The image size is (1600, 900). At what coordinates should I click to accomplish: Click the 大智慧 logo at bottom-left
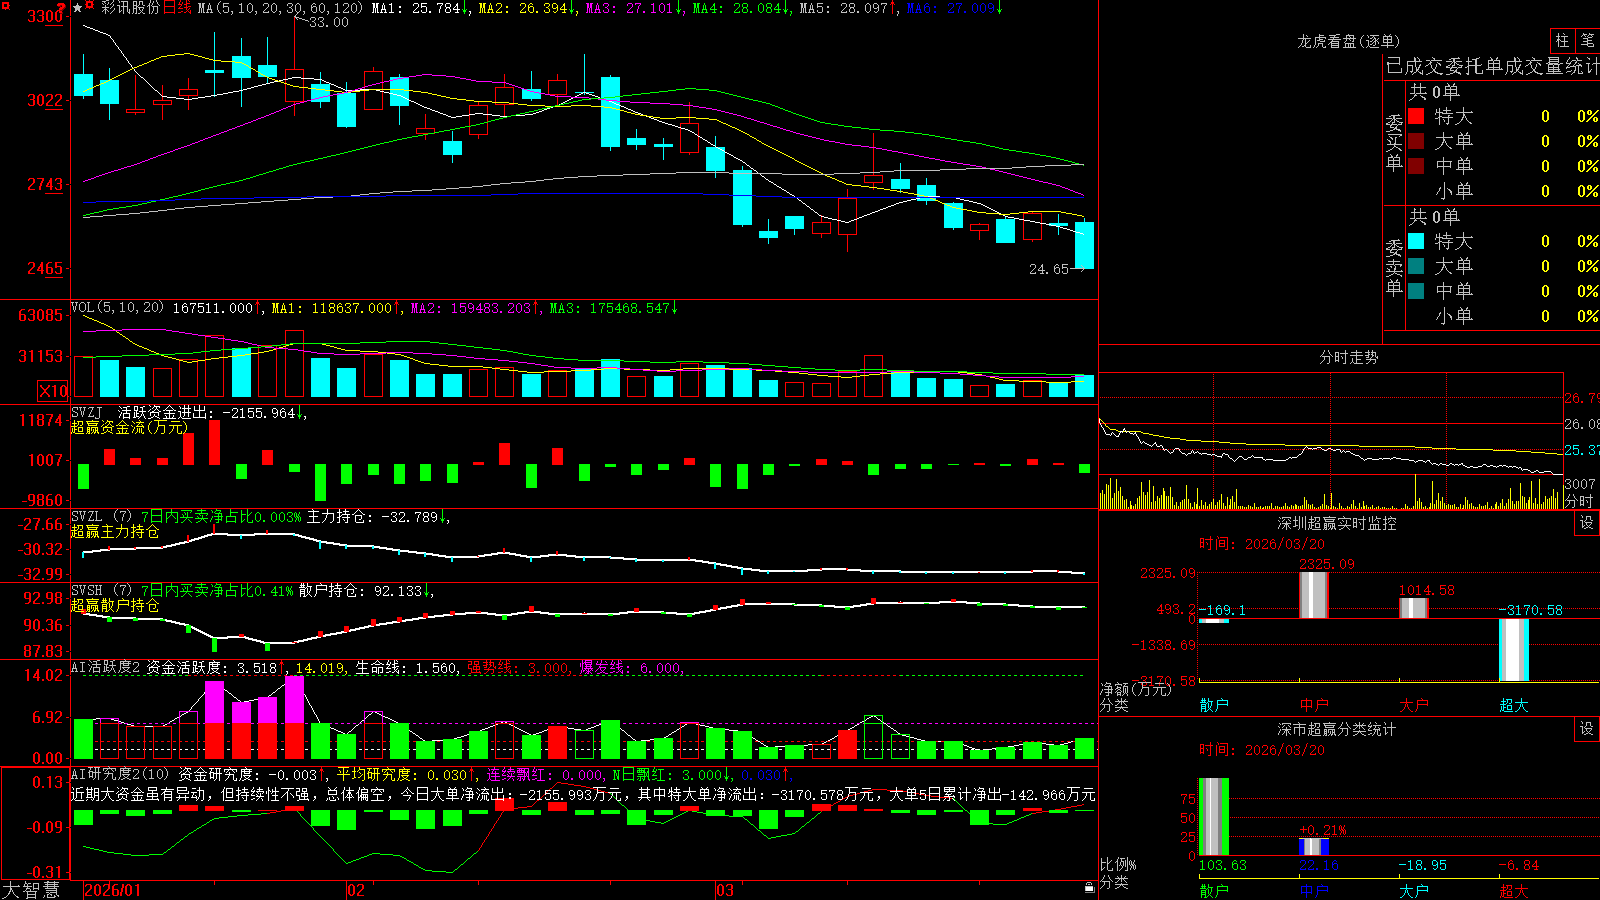pos(31,889)
